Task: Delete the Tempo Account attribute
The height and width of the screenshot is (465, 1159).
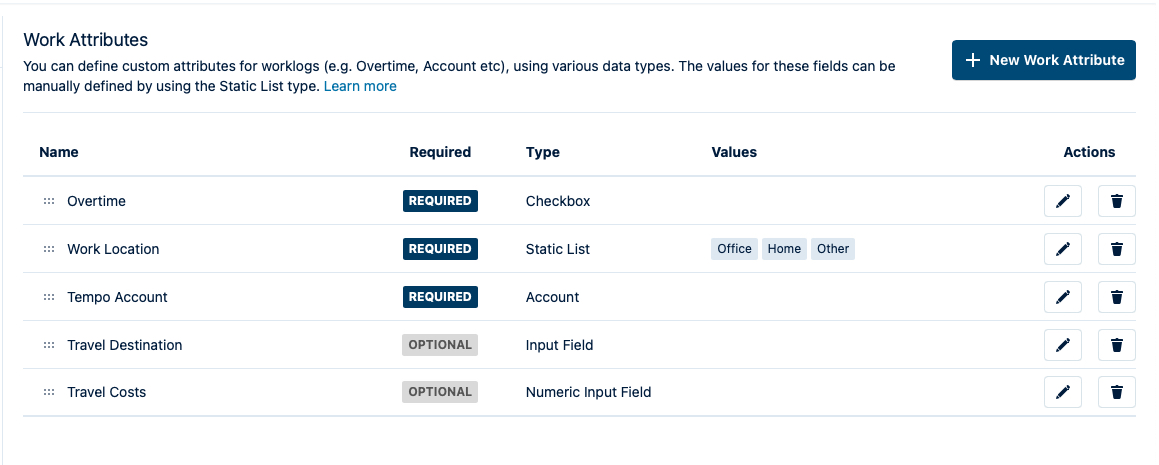Action: pos(1116,297)
